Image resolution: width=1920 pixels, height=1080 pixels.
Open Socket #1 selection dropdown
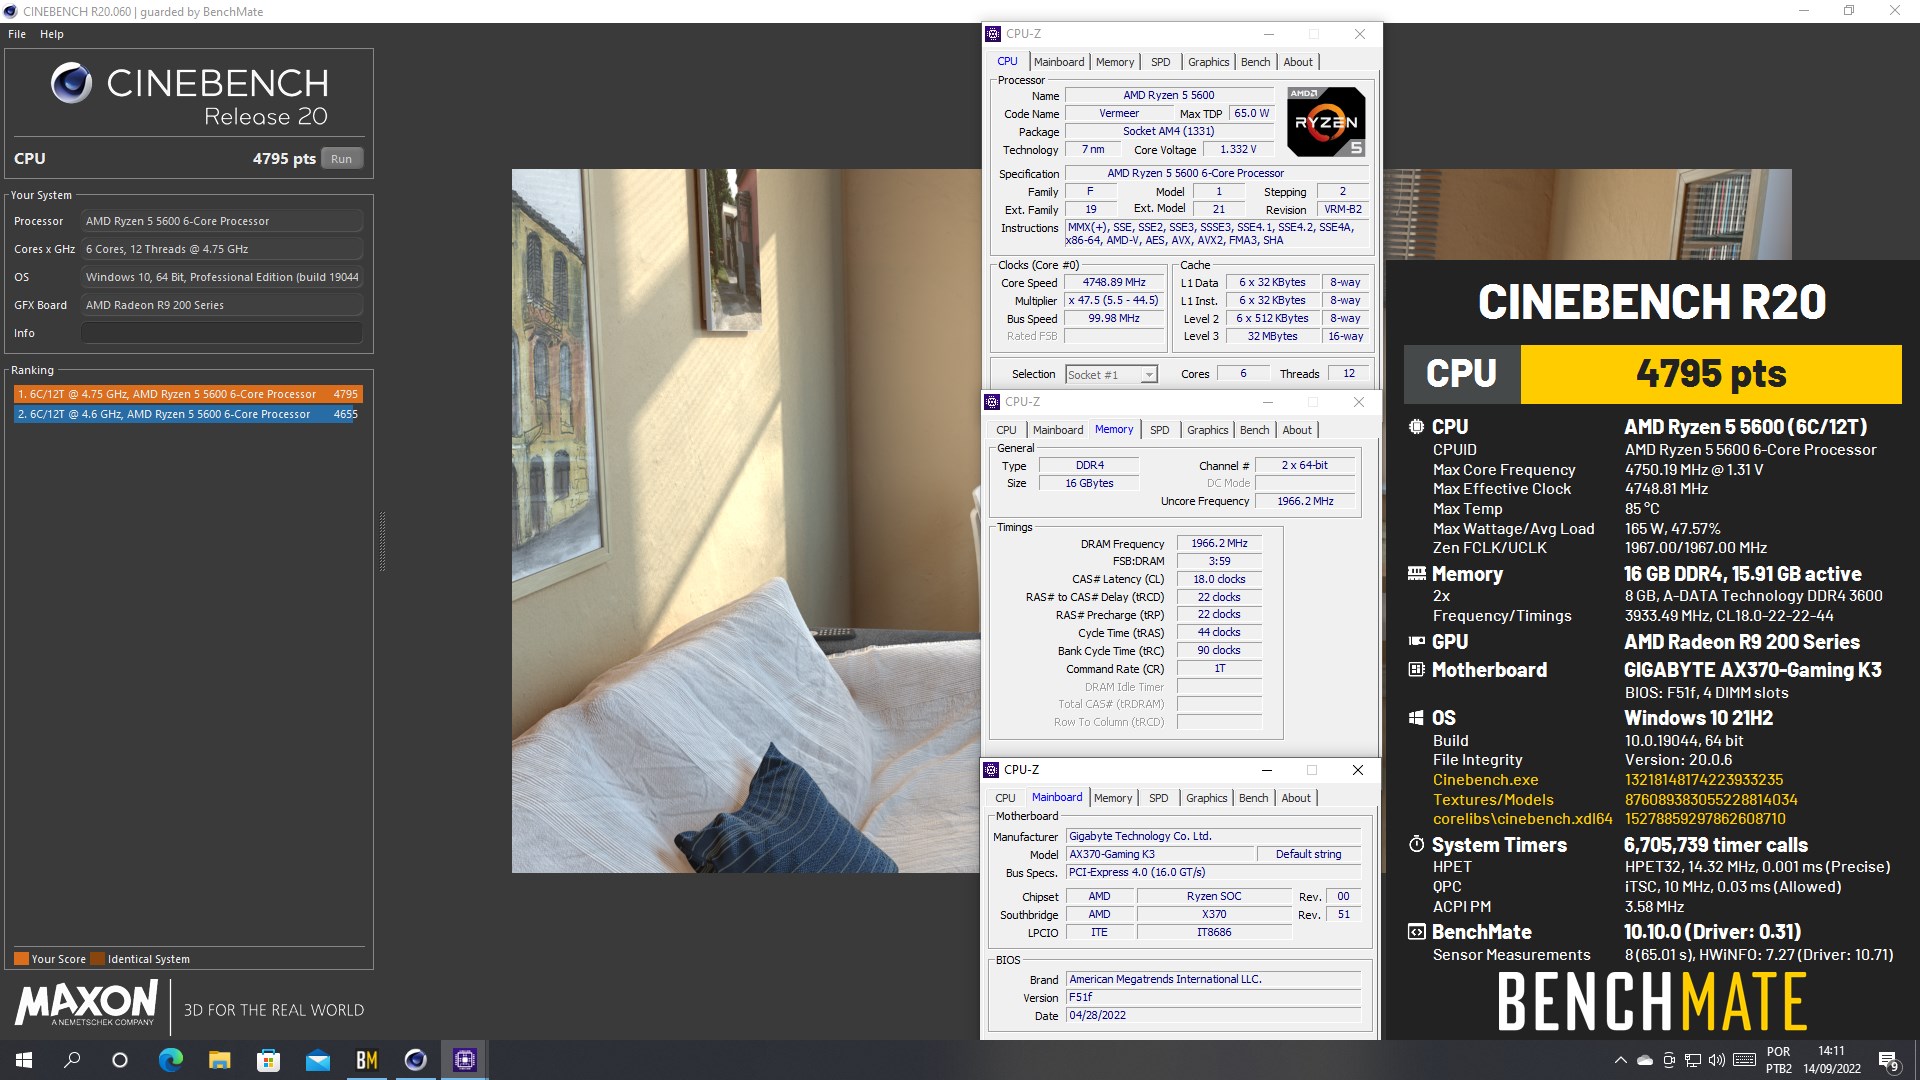[1111, 375]
